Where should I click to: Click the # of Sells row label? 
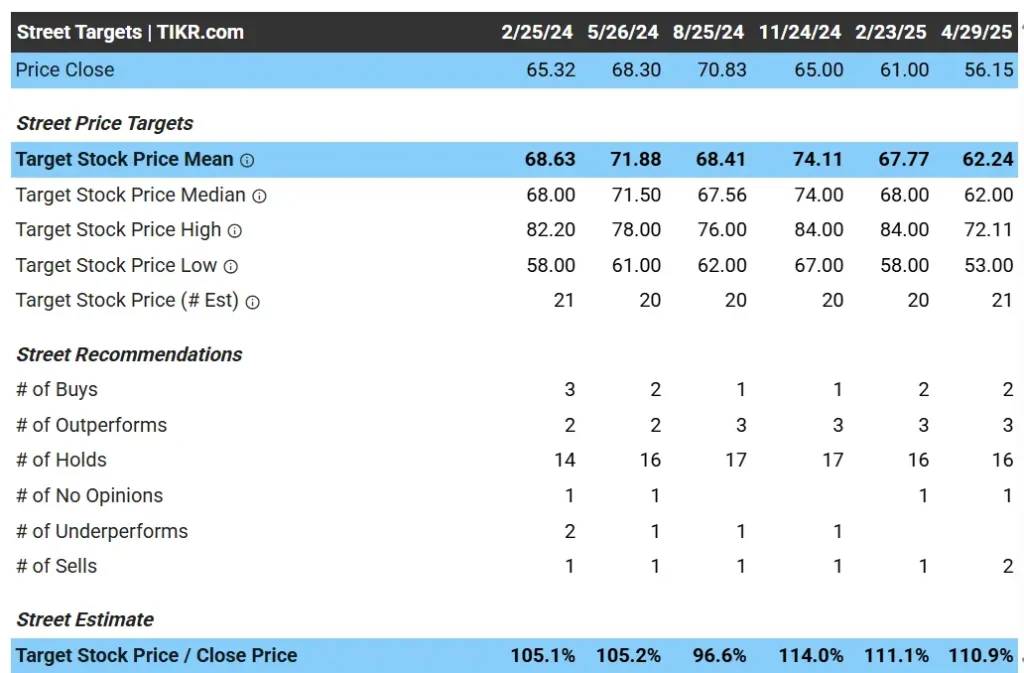56,567
